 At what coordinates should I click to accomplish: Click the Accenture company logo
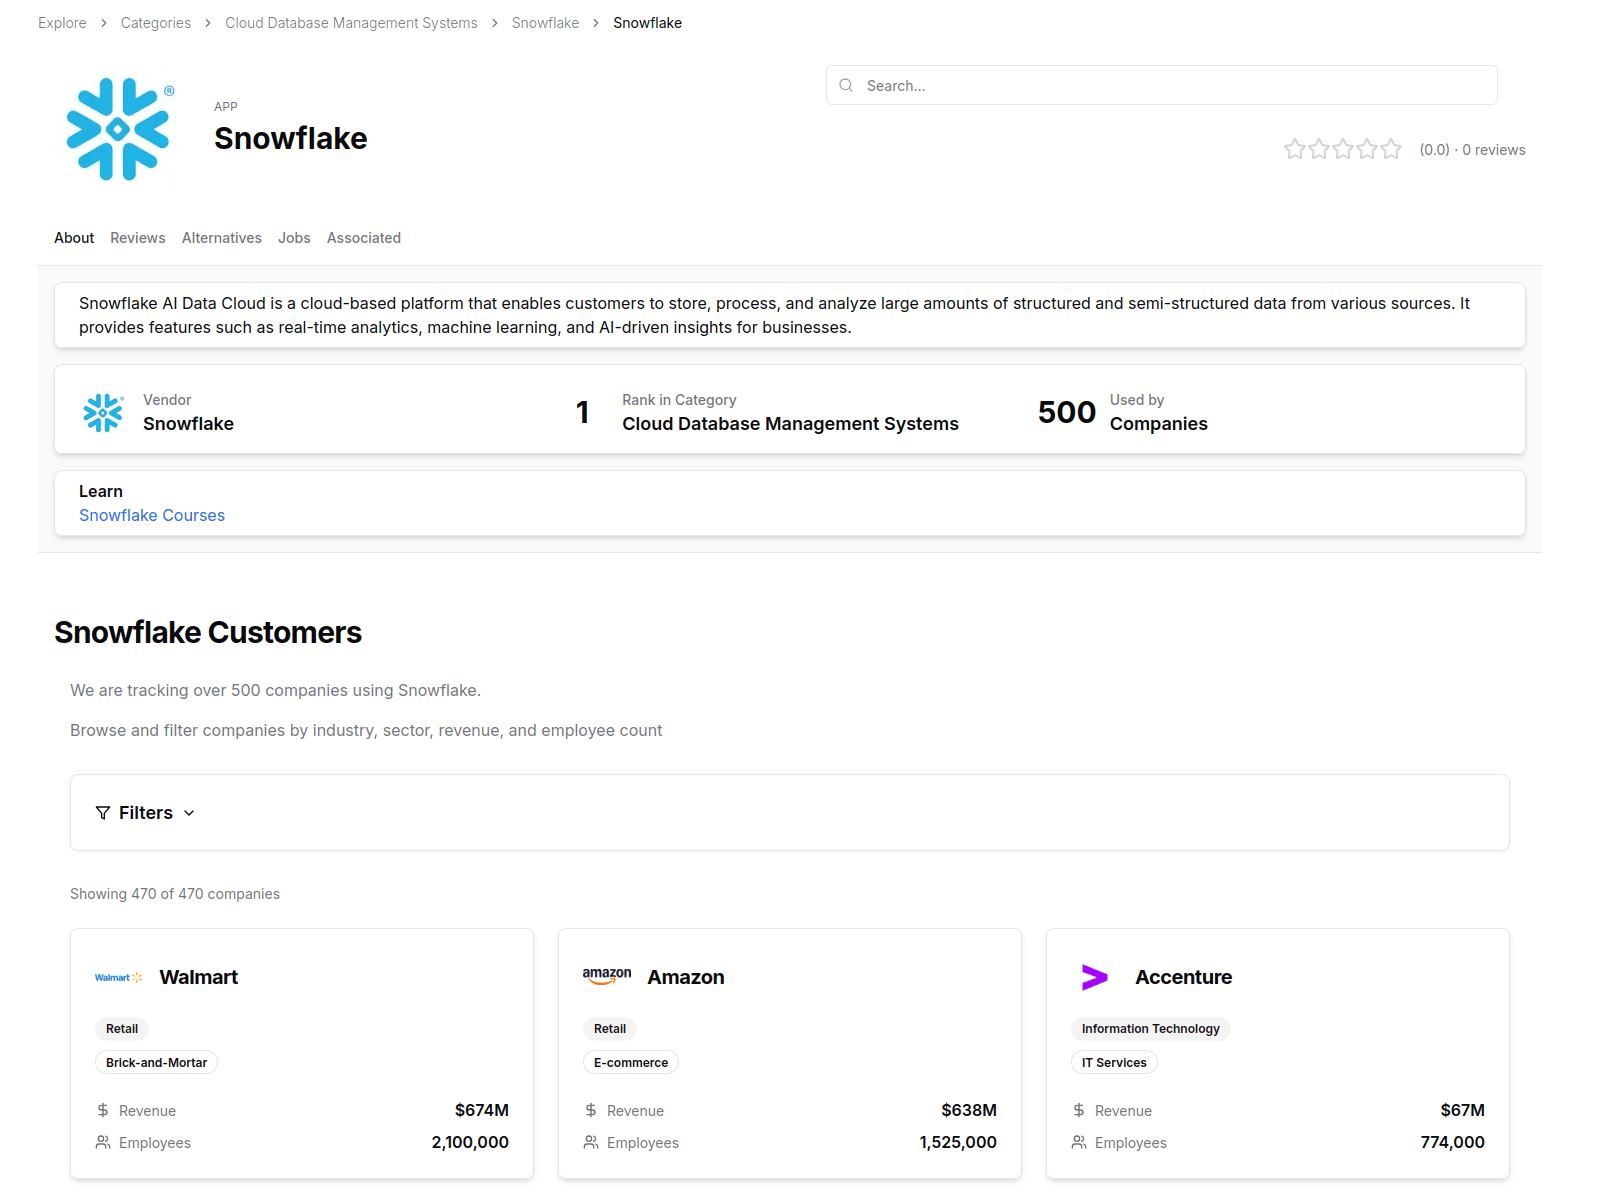coord(1095,977)
